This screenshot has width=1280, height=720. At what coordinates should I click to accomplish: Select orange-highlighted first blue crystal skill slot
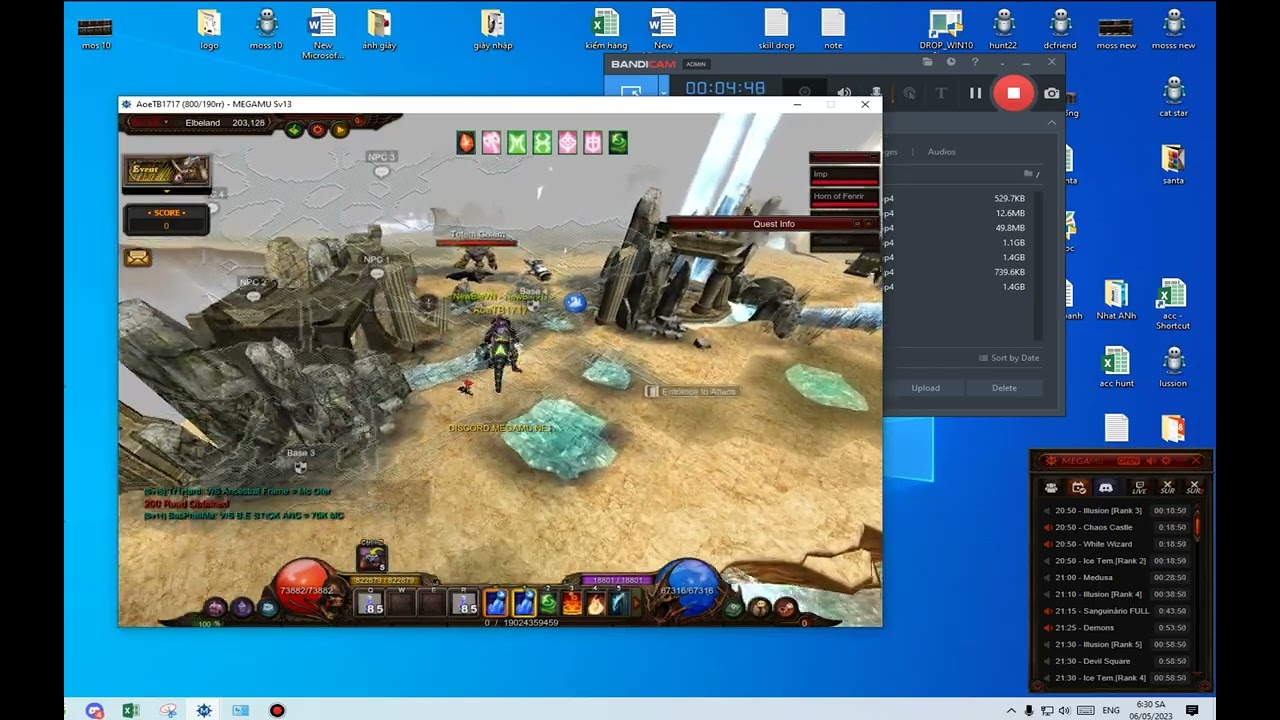click(x=496, y=603)
